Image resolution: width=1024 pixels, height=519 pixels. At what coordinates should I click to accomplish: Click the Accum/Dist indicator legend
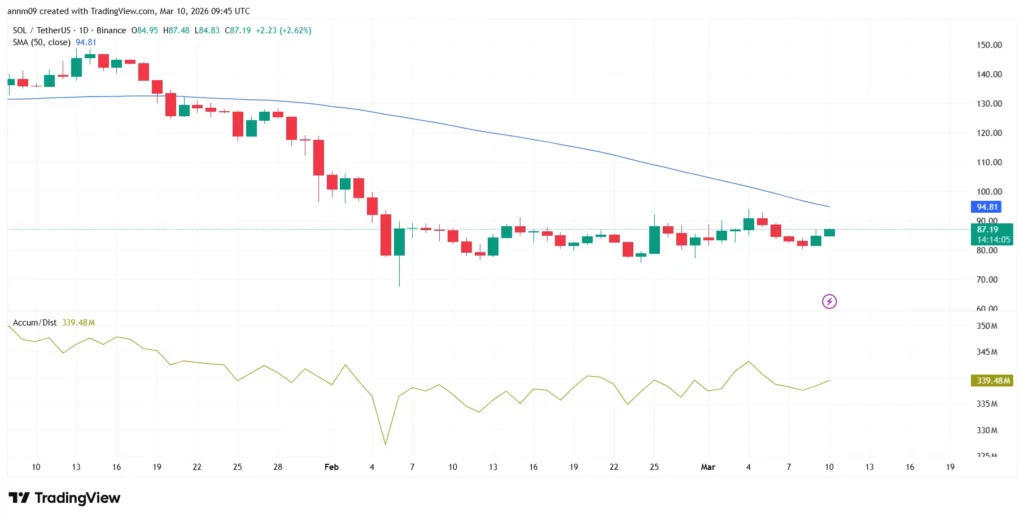coord(33,323)
